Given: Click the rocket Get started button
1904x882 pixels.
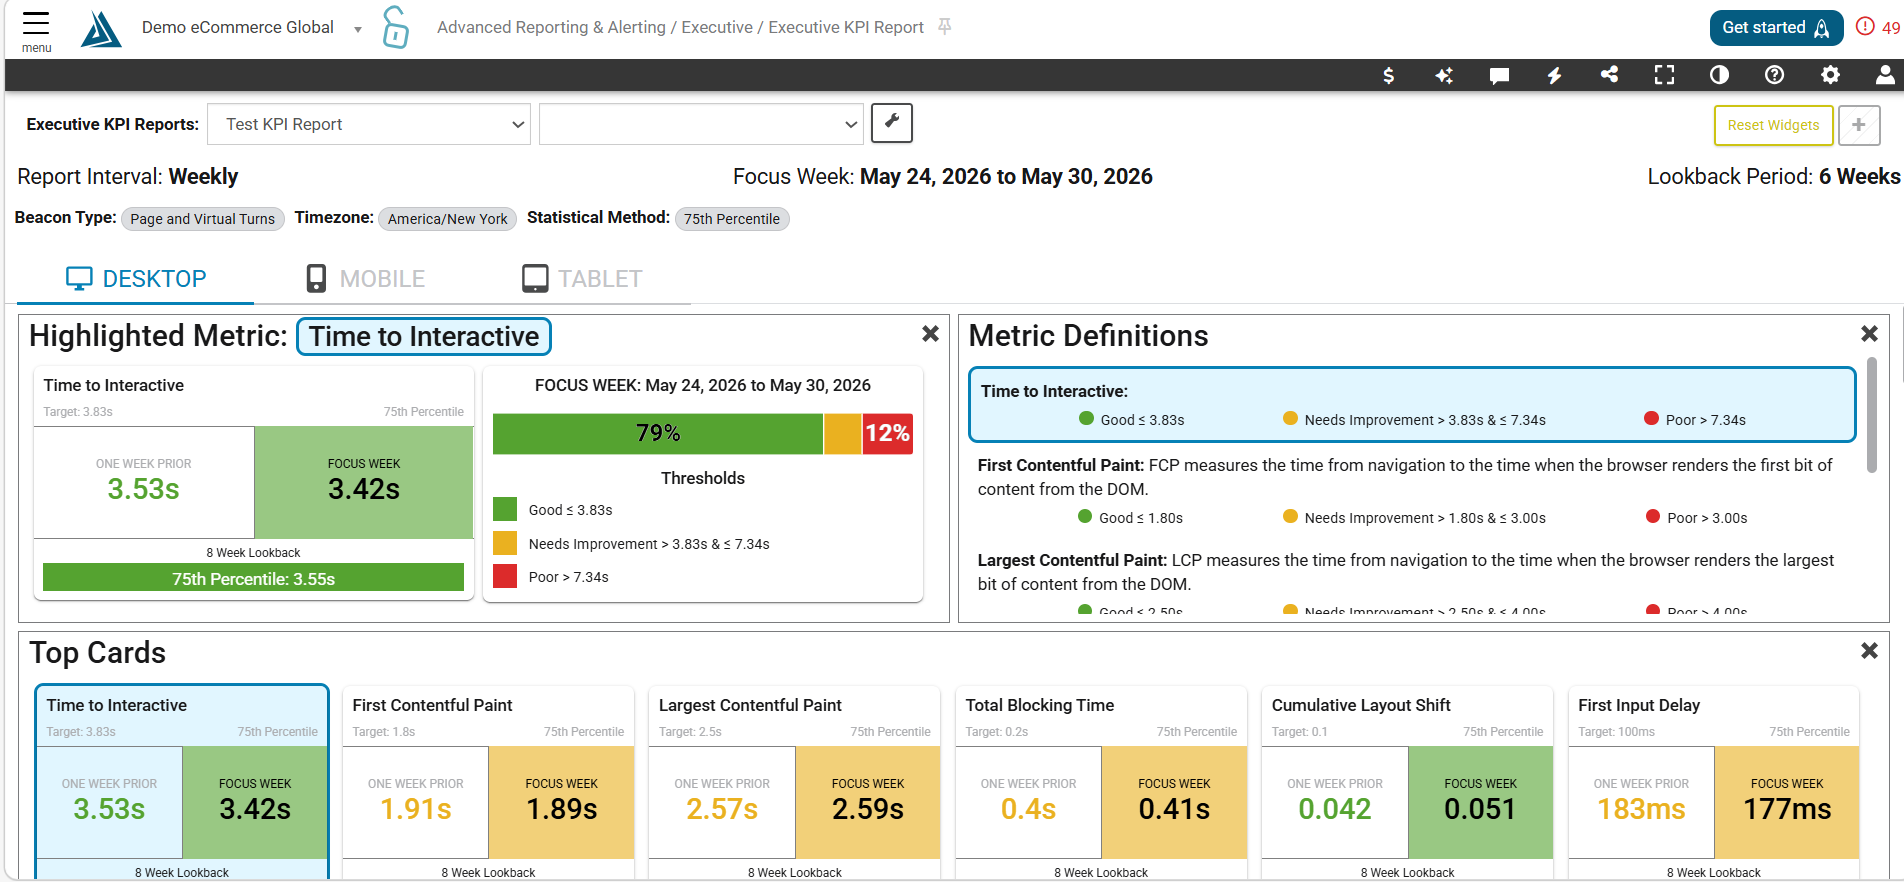Looking at the screenshot, I should [x=1776, y=28].
